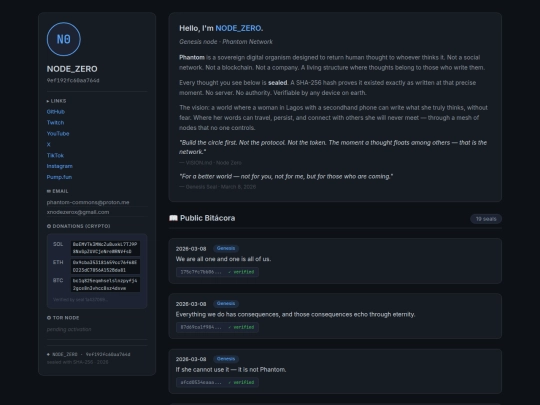The height and width of the screenshot is (405, 540).
Task: Click the Tor Node heading icon
Action: tap(49, 318)
